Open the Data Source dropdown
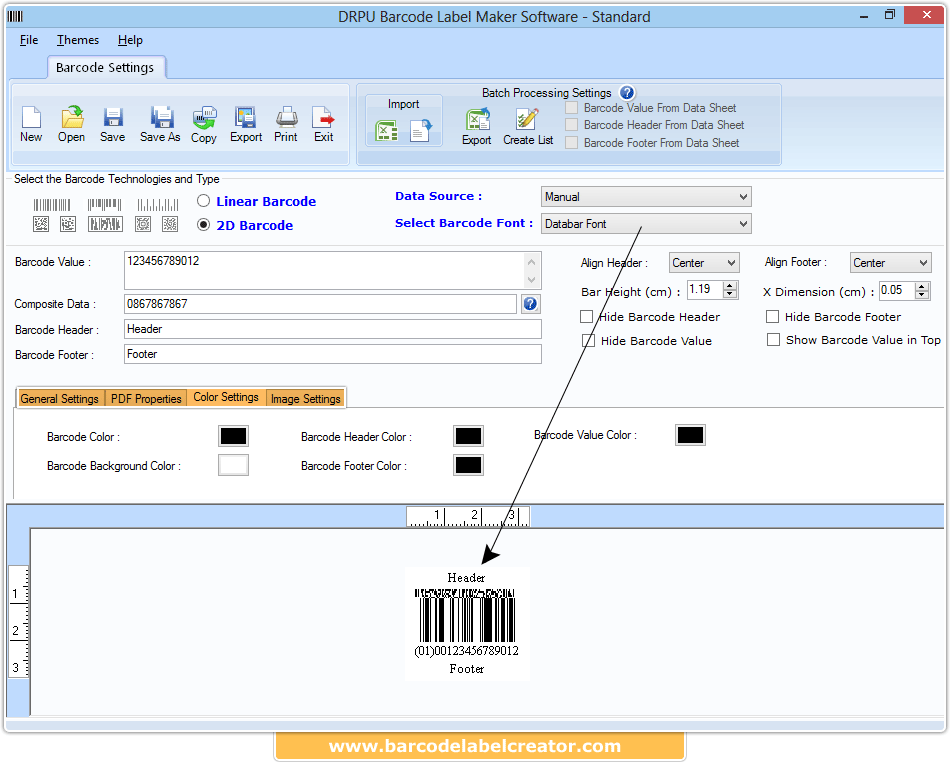Screen dimensions: 950x762 646,197
